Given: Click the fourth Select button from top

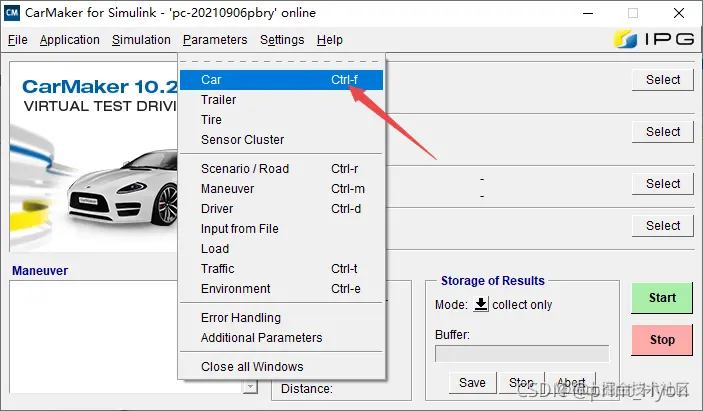Looking at the screenshot, I should coord(663,226).
